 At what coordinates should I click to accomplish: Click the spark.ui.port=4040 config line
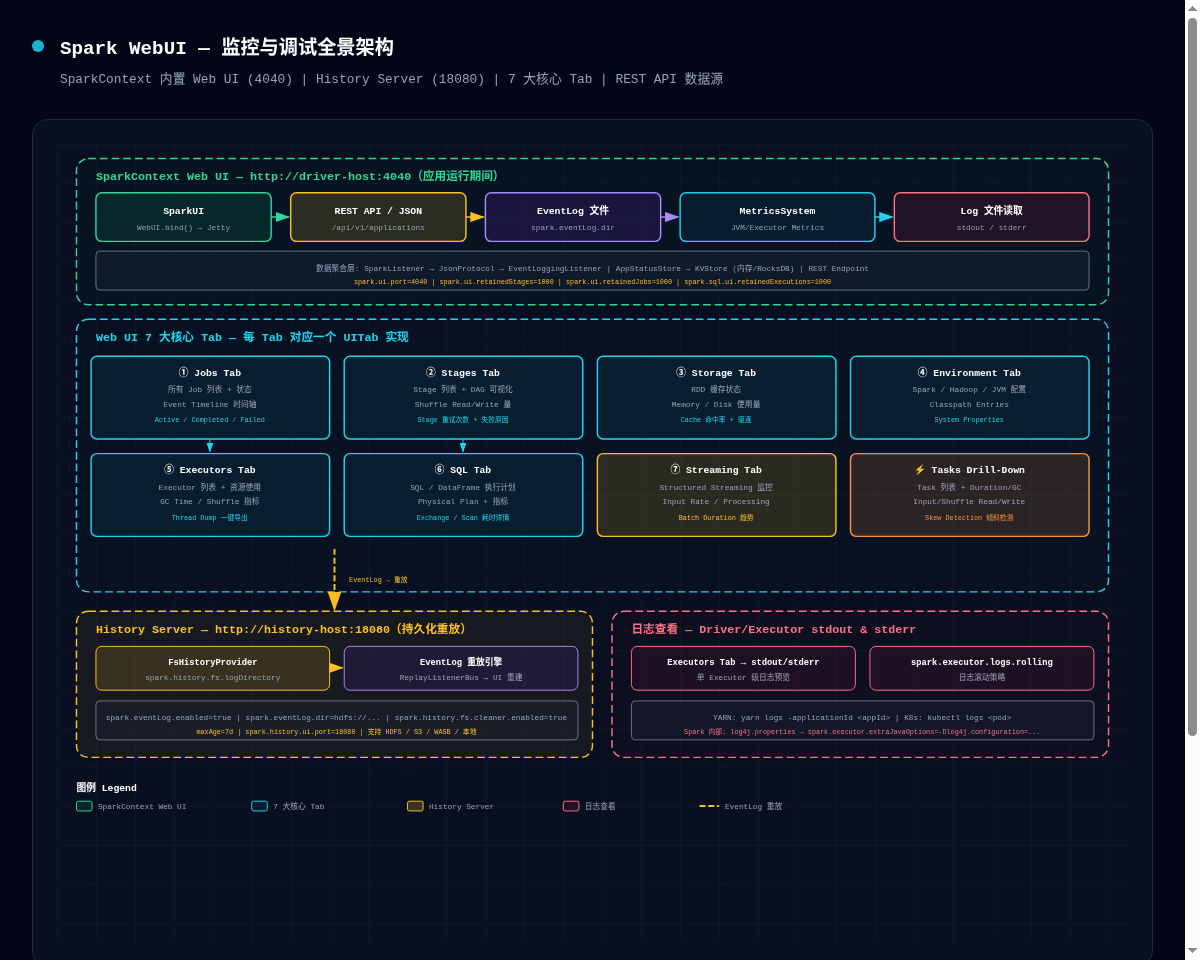[592, 282]
